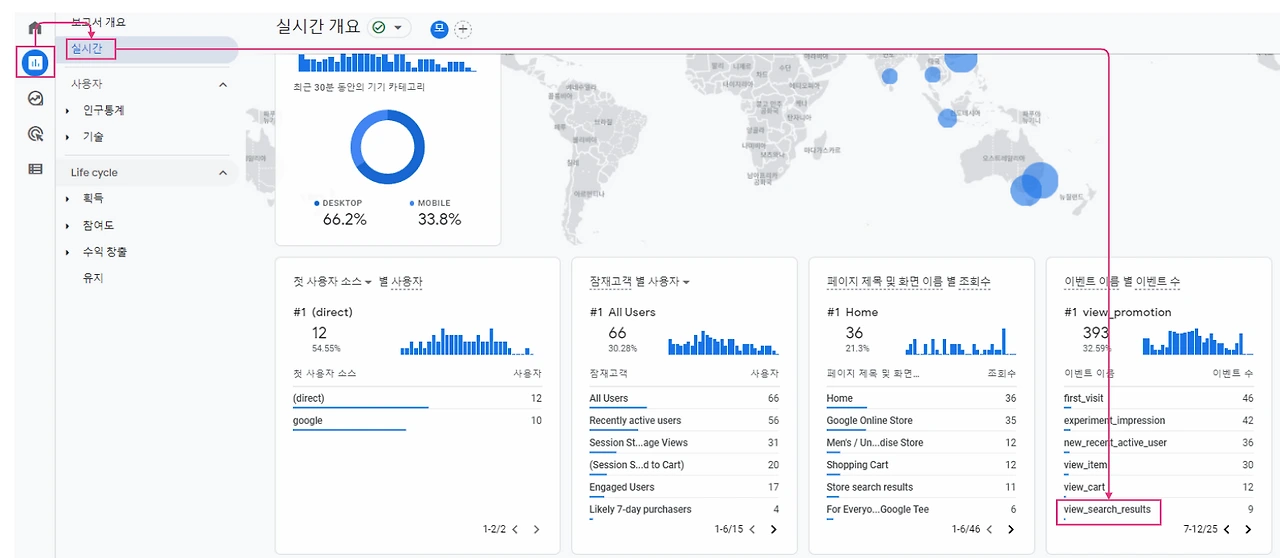Go to next page in user source card
Screen dimensions: 1280x558
(x=536, y=529)
